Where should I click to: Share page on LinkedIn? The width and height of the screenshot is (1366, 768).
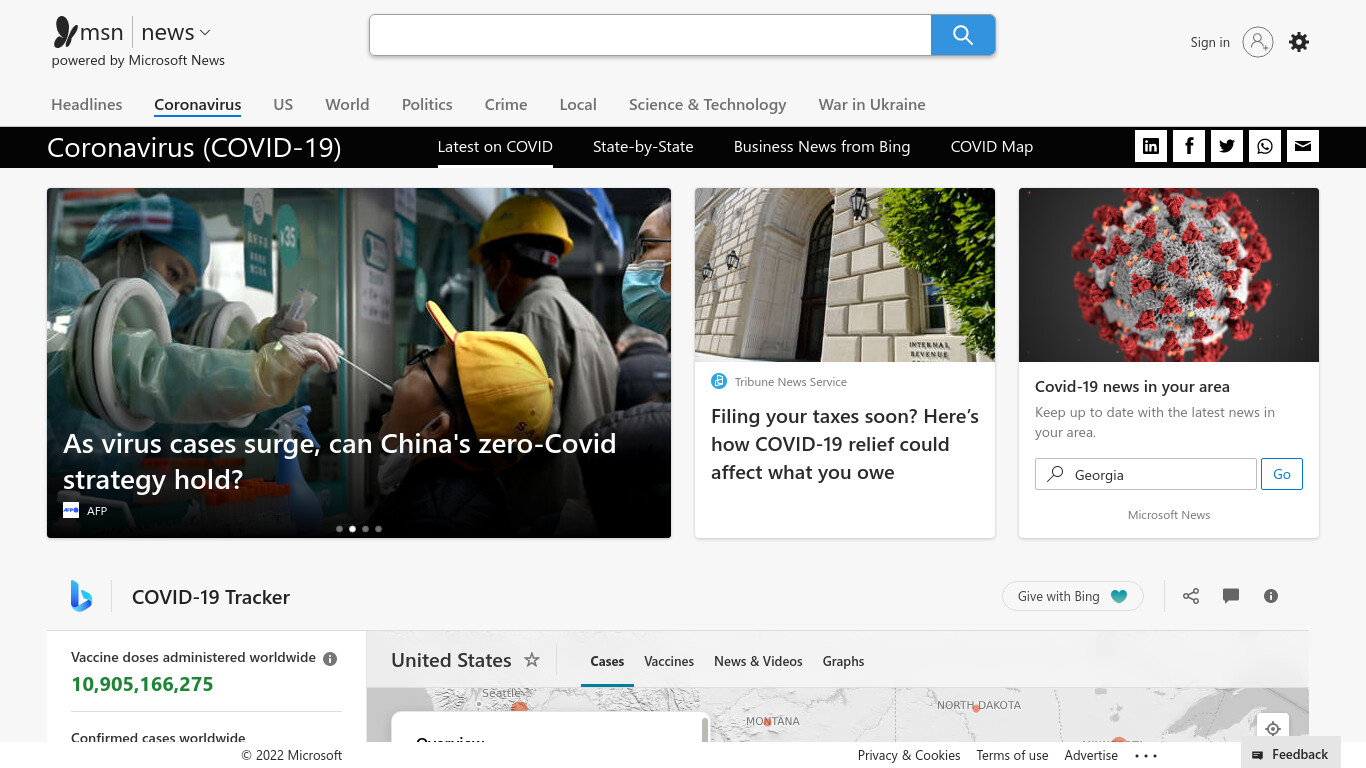click(1151, 146)
